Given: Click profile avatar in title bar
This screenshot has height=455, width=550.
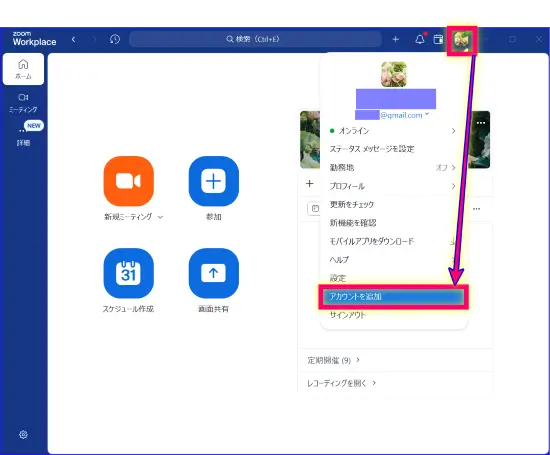Looking at the screenshot, I should (462, 40).
